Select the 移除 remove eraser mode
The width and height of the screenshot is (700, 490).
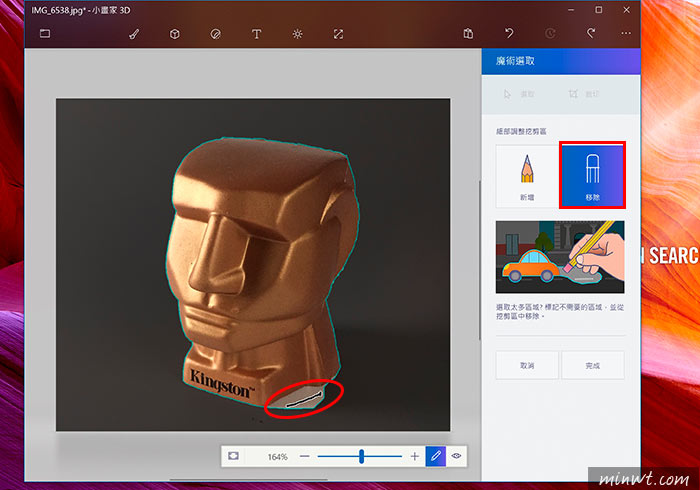[x=592, y=175]
